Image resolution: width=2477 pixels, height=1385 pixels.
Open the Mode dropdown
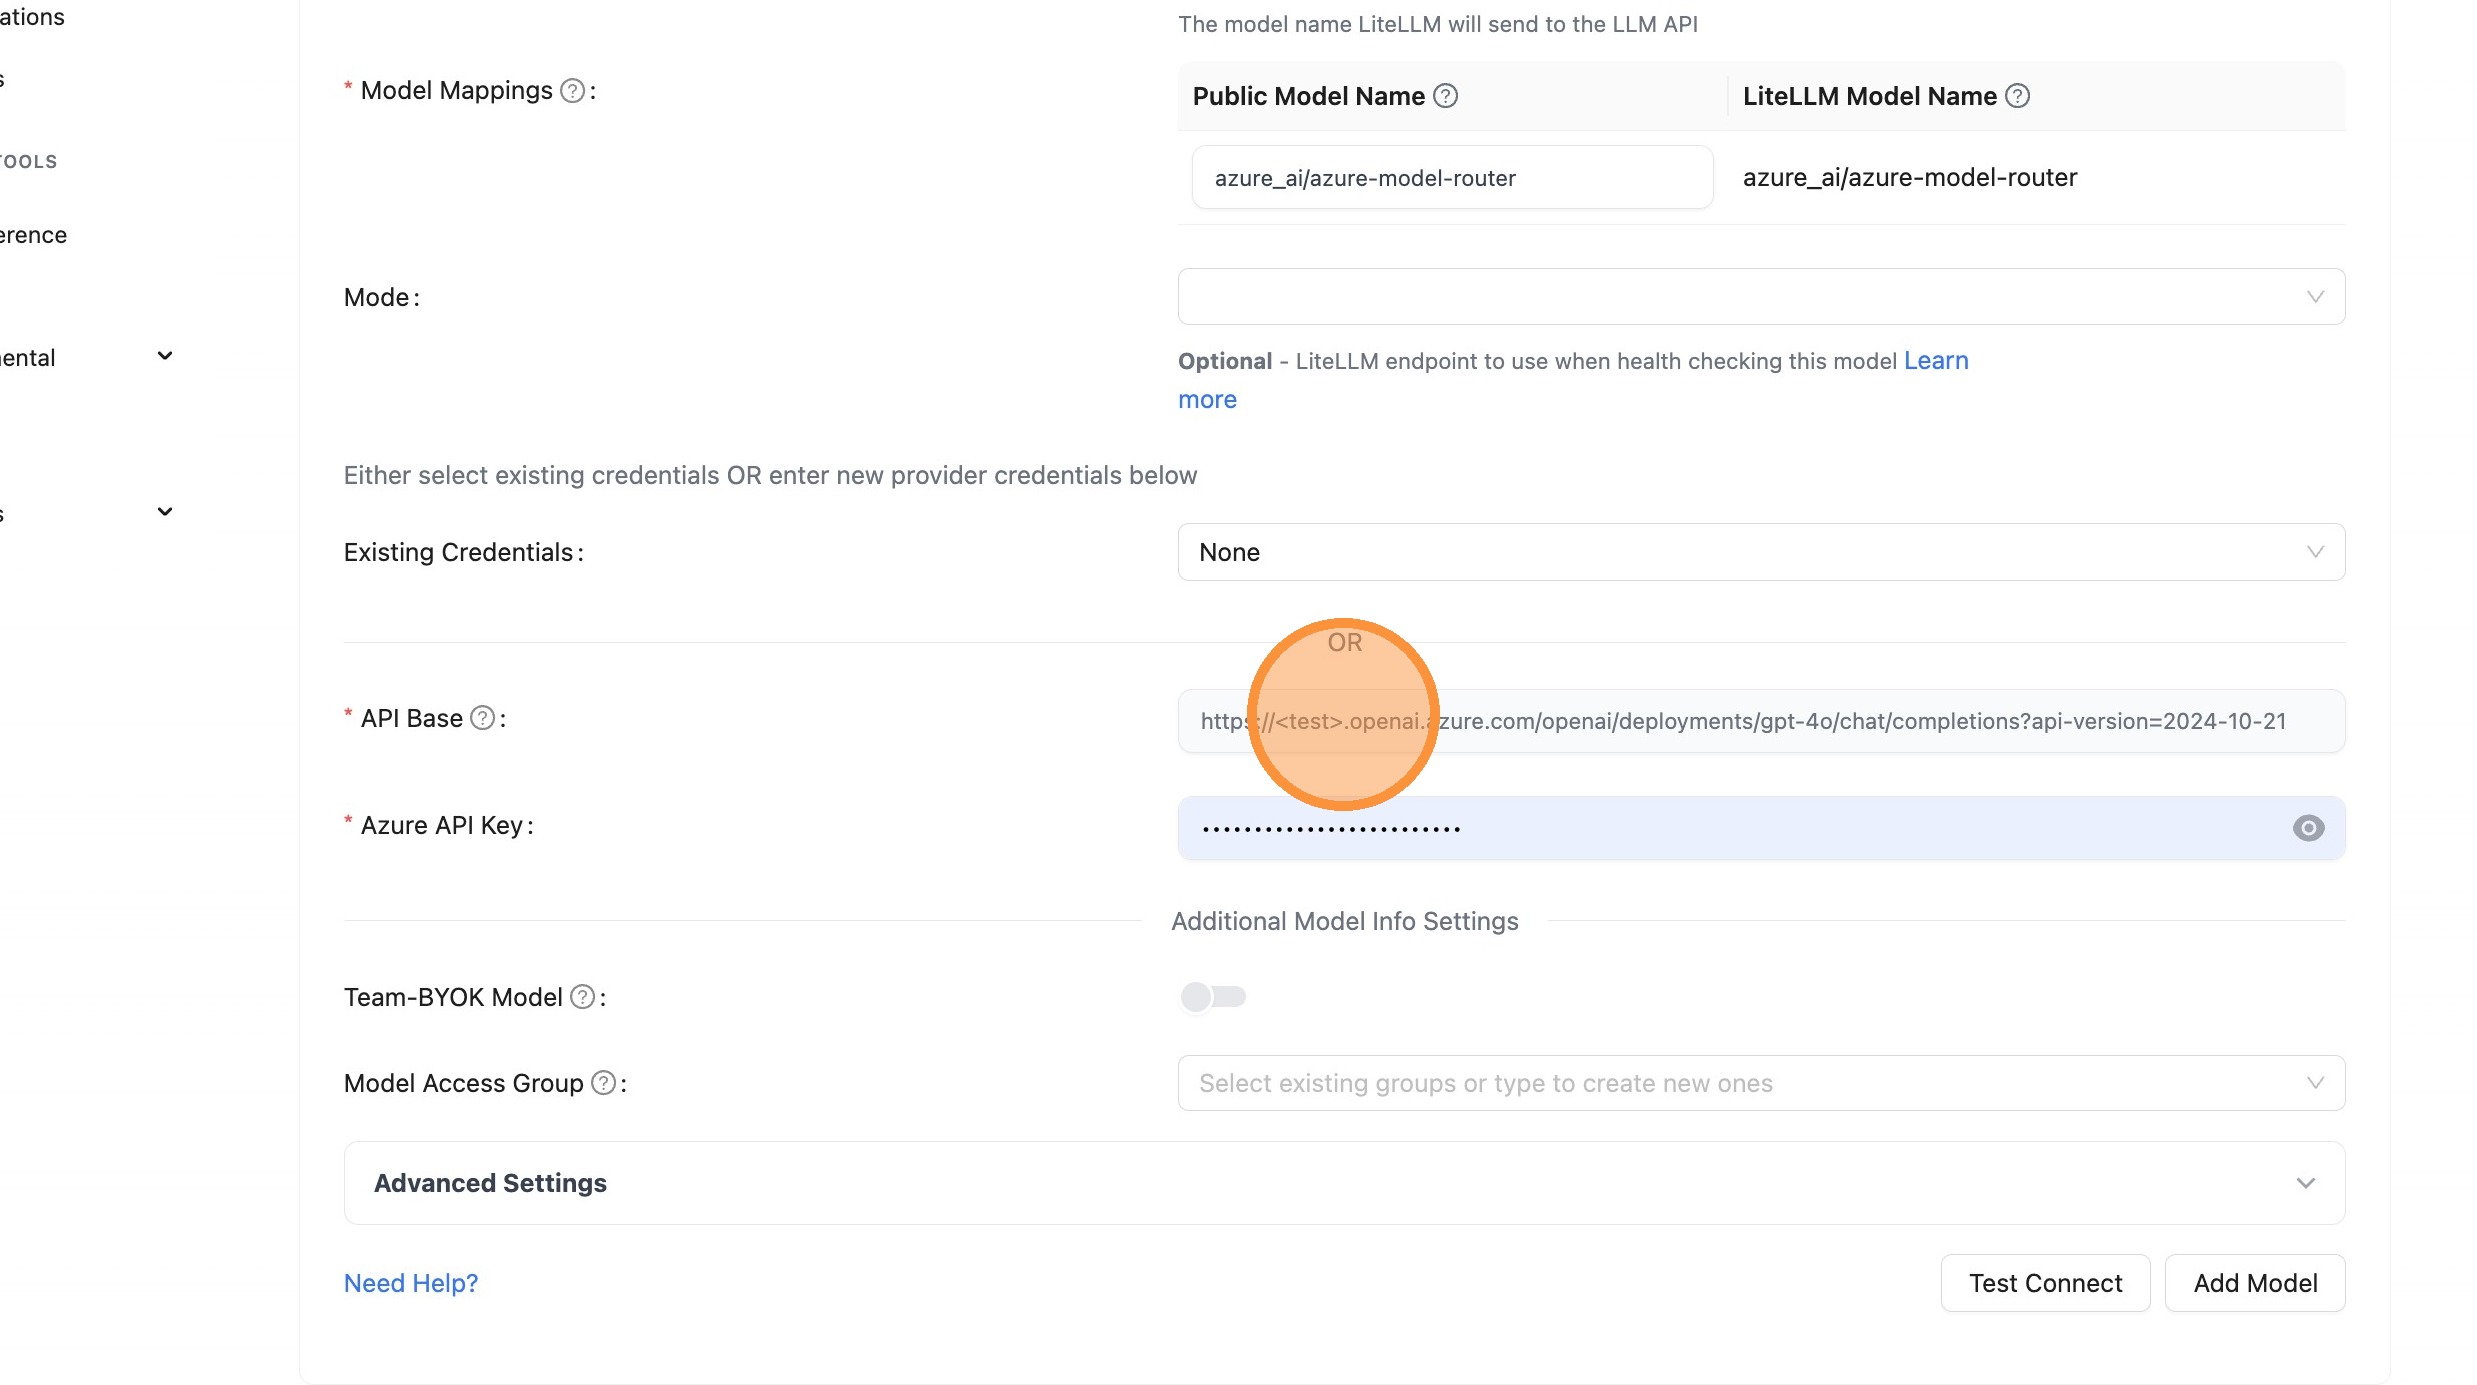click(1761, 296)
